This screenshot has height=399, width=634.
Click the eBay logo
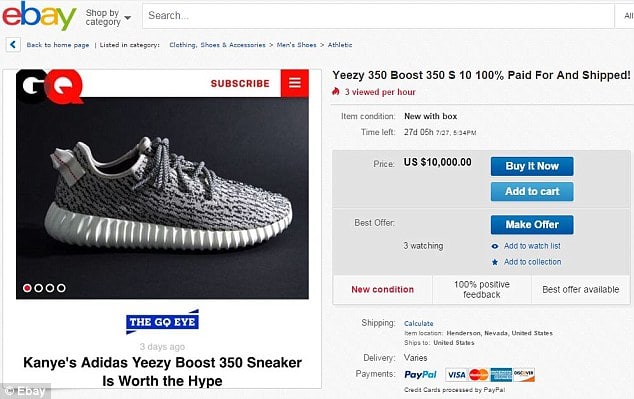tap(39, 15)
